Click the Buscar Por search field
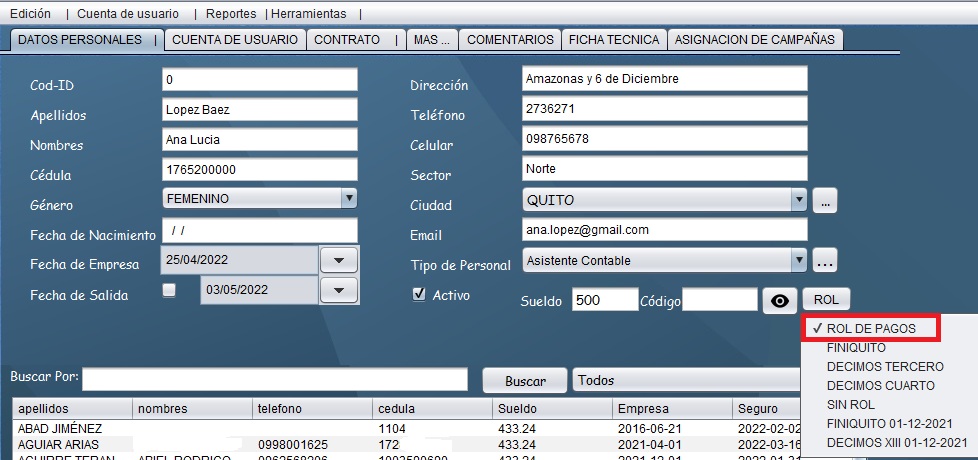This screenshot has width=978, height=460. click(x=274, y=379)
